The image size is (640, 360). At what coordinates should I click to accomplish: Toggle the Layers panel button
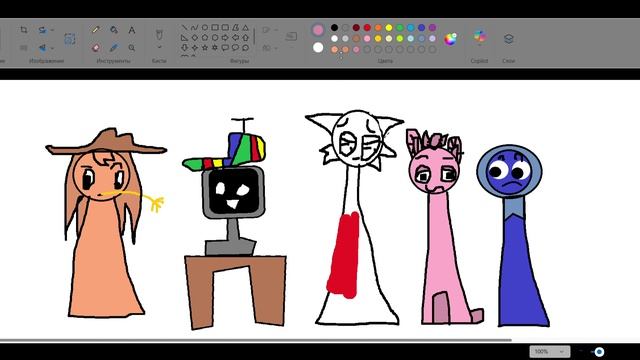click(x=509, y=39)
